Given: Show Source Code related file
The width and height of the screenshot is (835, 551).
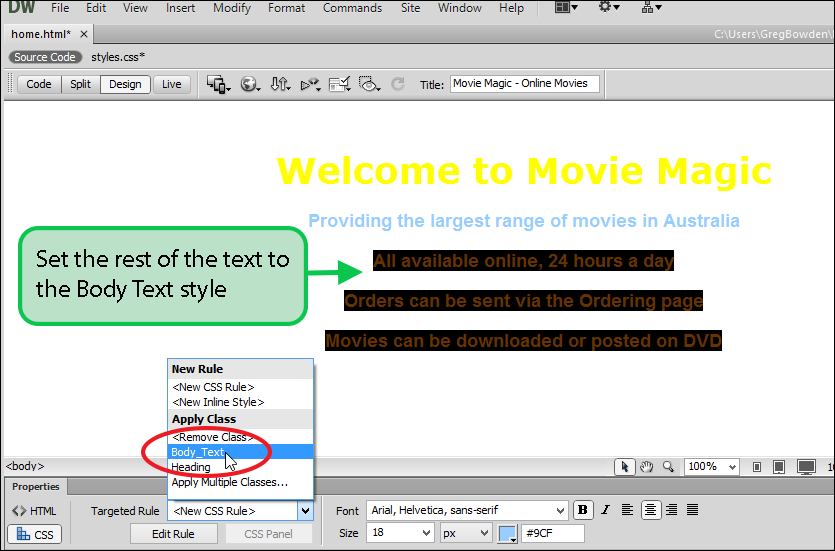Looking at the screenshot, I should (45, 57).
